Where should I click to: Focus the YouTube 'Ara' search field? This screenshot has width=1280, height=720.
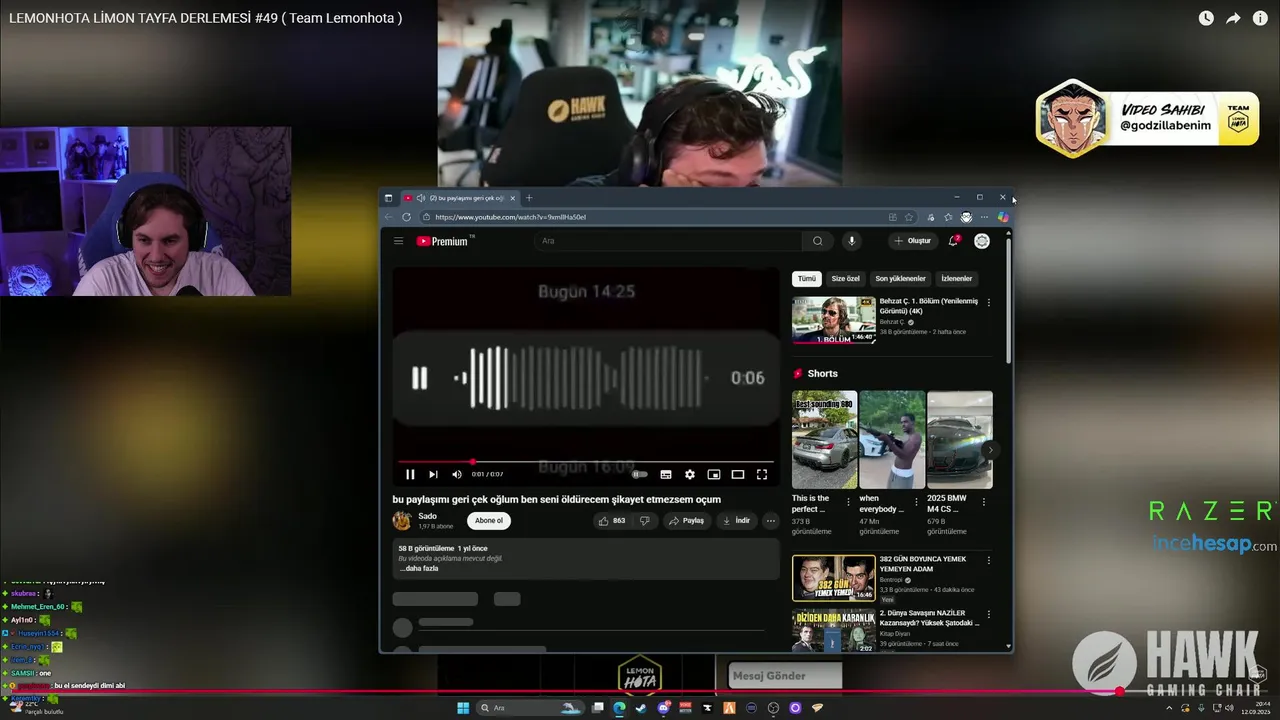(668, 241)
